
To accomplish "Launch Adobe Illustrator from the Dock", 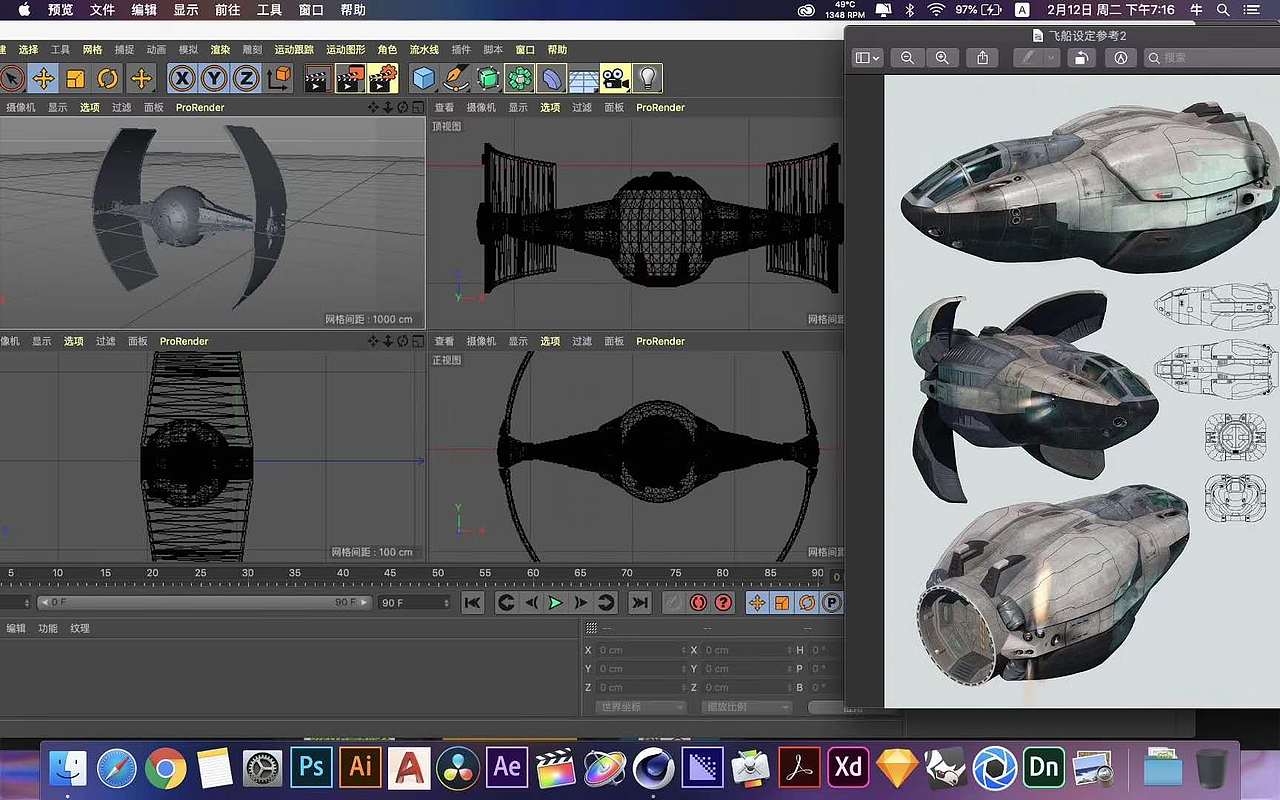I will (x=360, y=767).
